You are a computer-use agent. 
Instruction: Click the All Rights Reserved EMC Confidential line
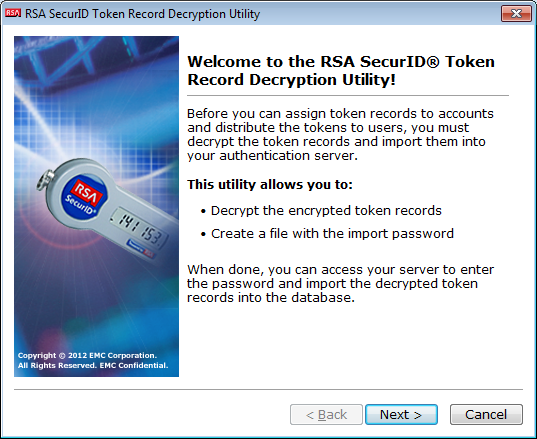point(93,365)
